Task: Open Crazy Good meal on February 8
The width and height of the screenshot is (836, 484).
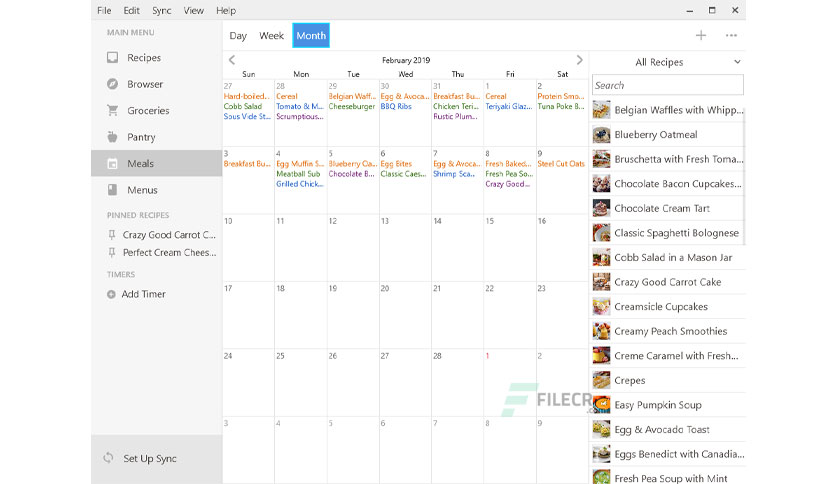Action: [x=508, y=184]
